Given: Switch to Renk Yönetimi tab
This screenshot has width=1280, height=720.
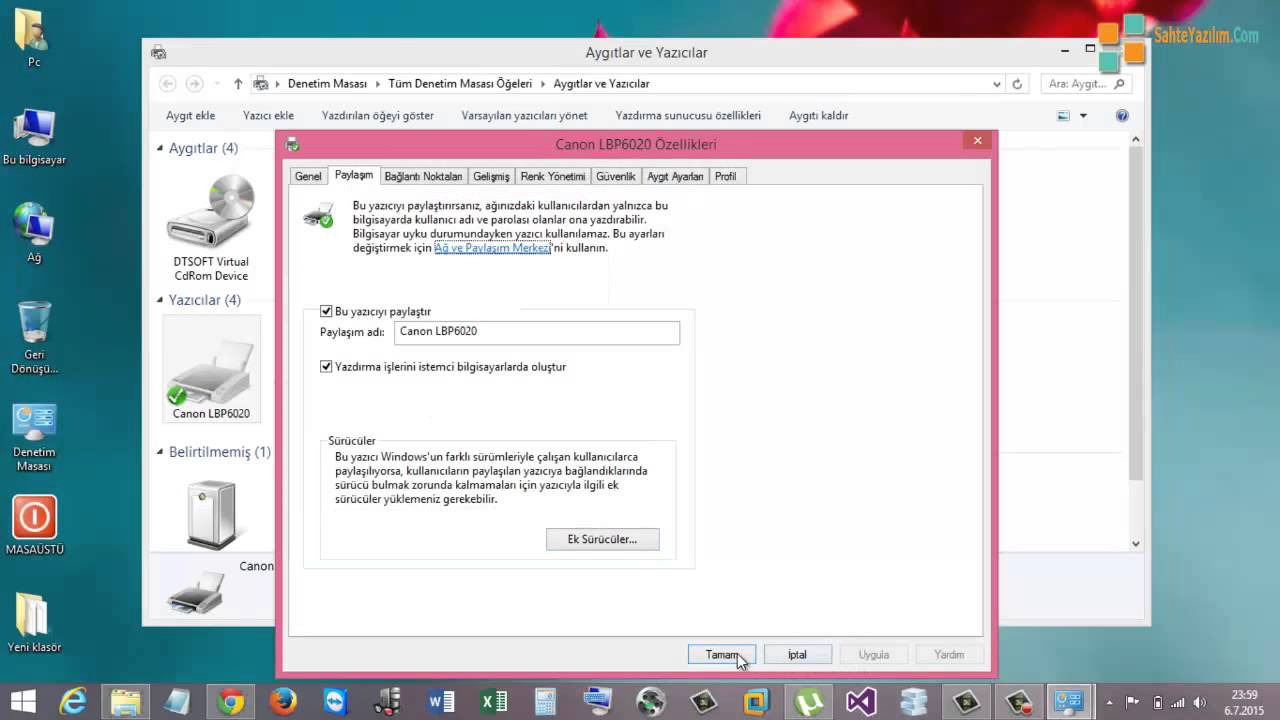Looking at the screenshot, I should click(x=553, y=176).
